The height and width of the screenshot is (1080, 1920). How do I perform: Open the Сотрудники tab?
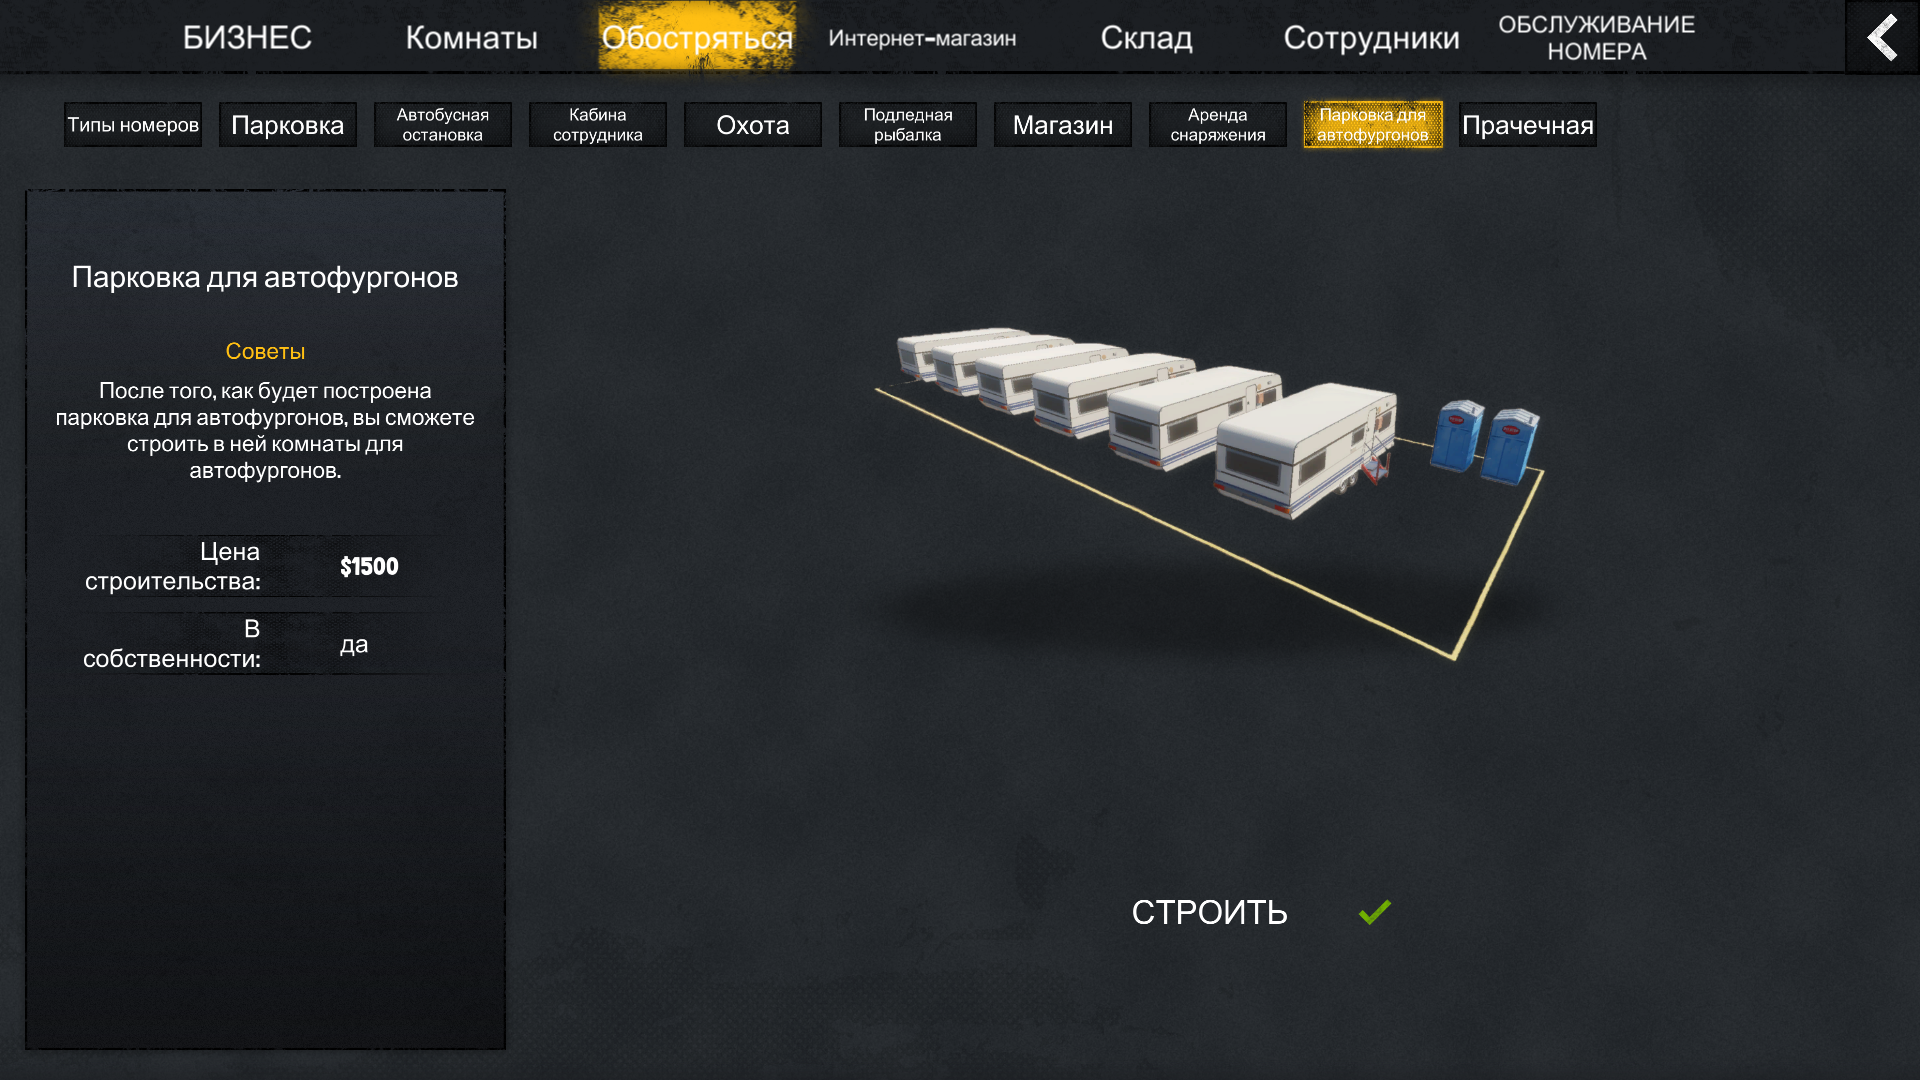point(1371,38)
